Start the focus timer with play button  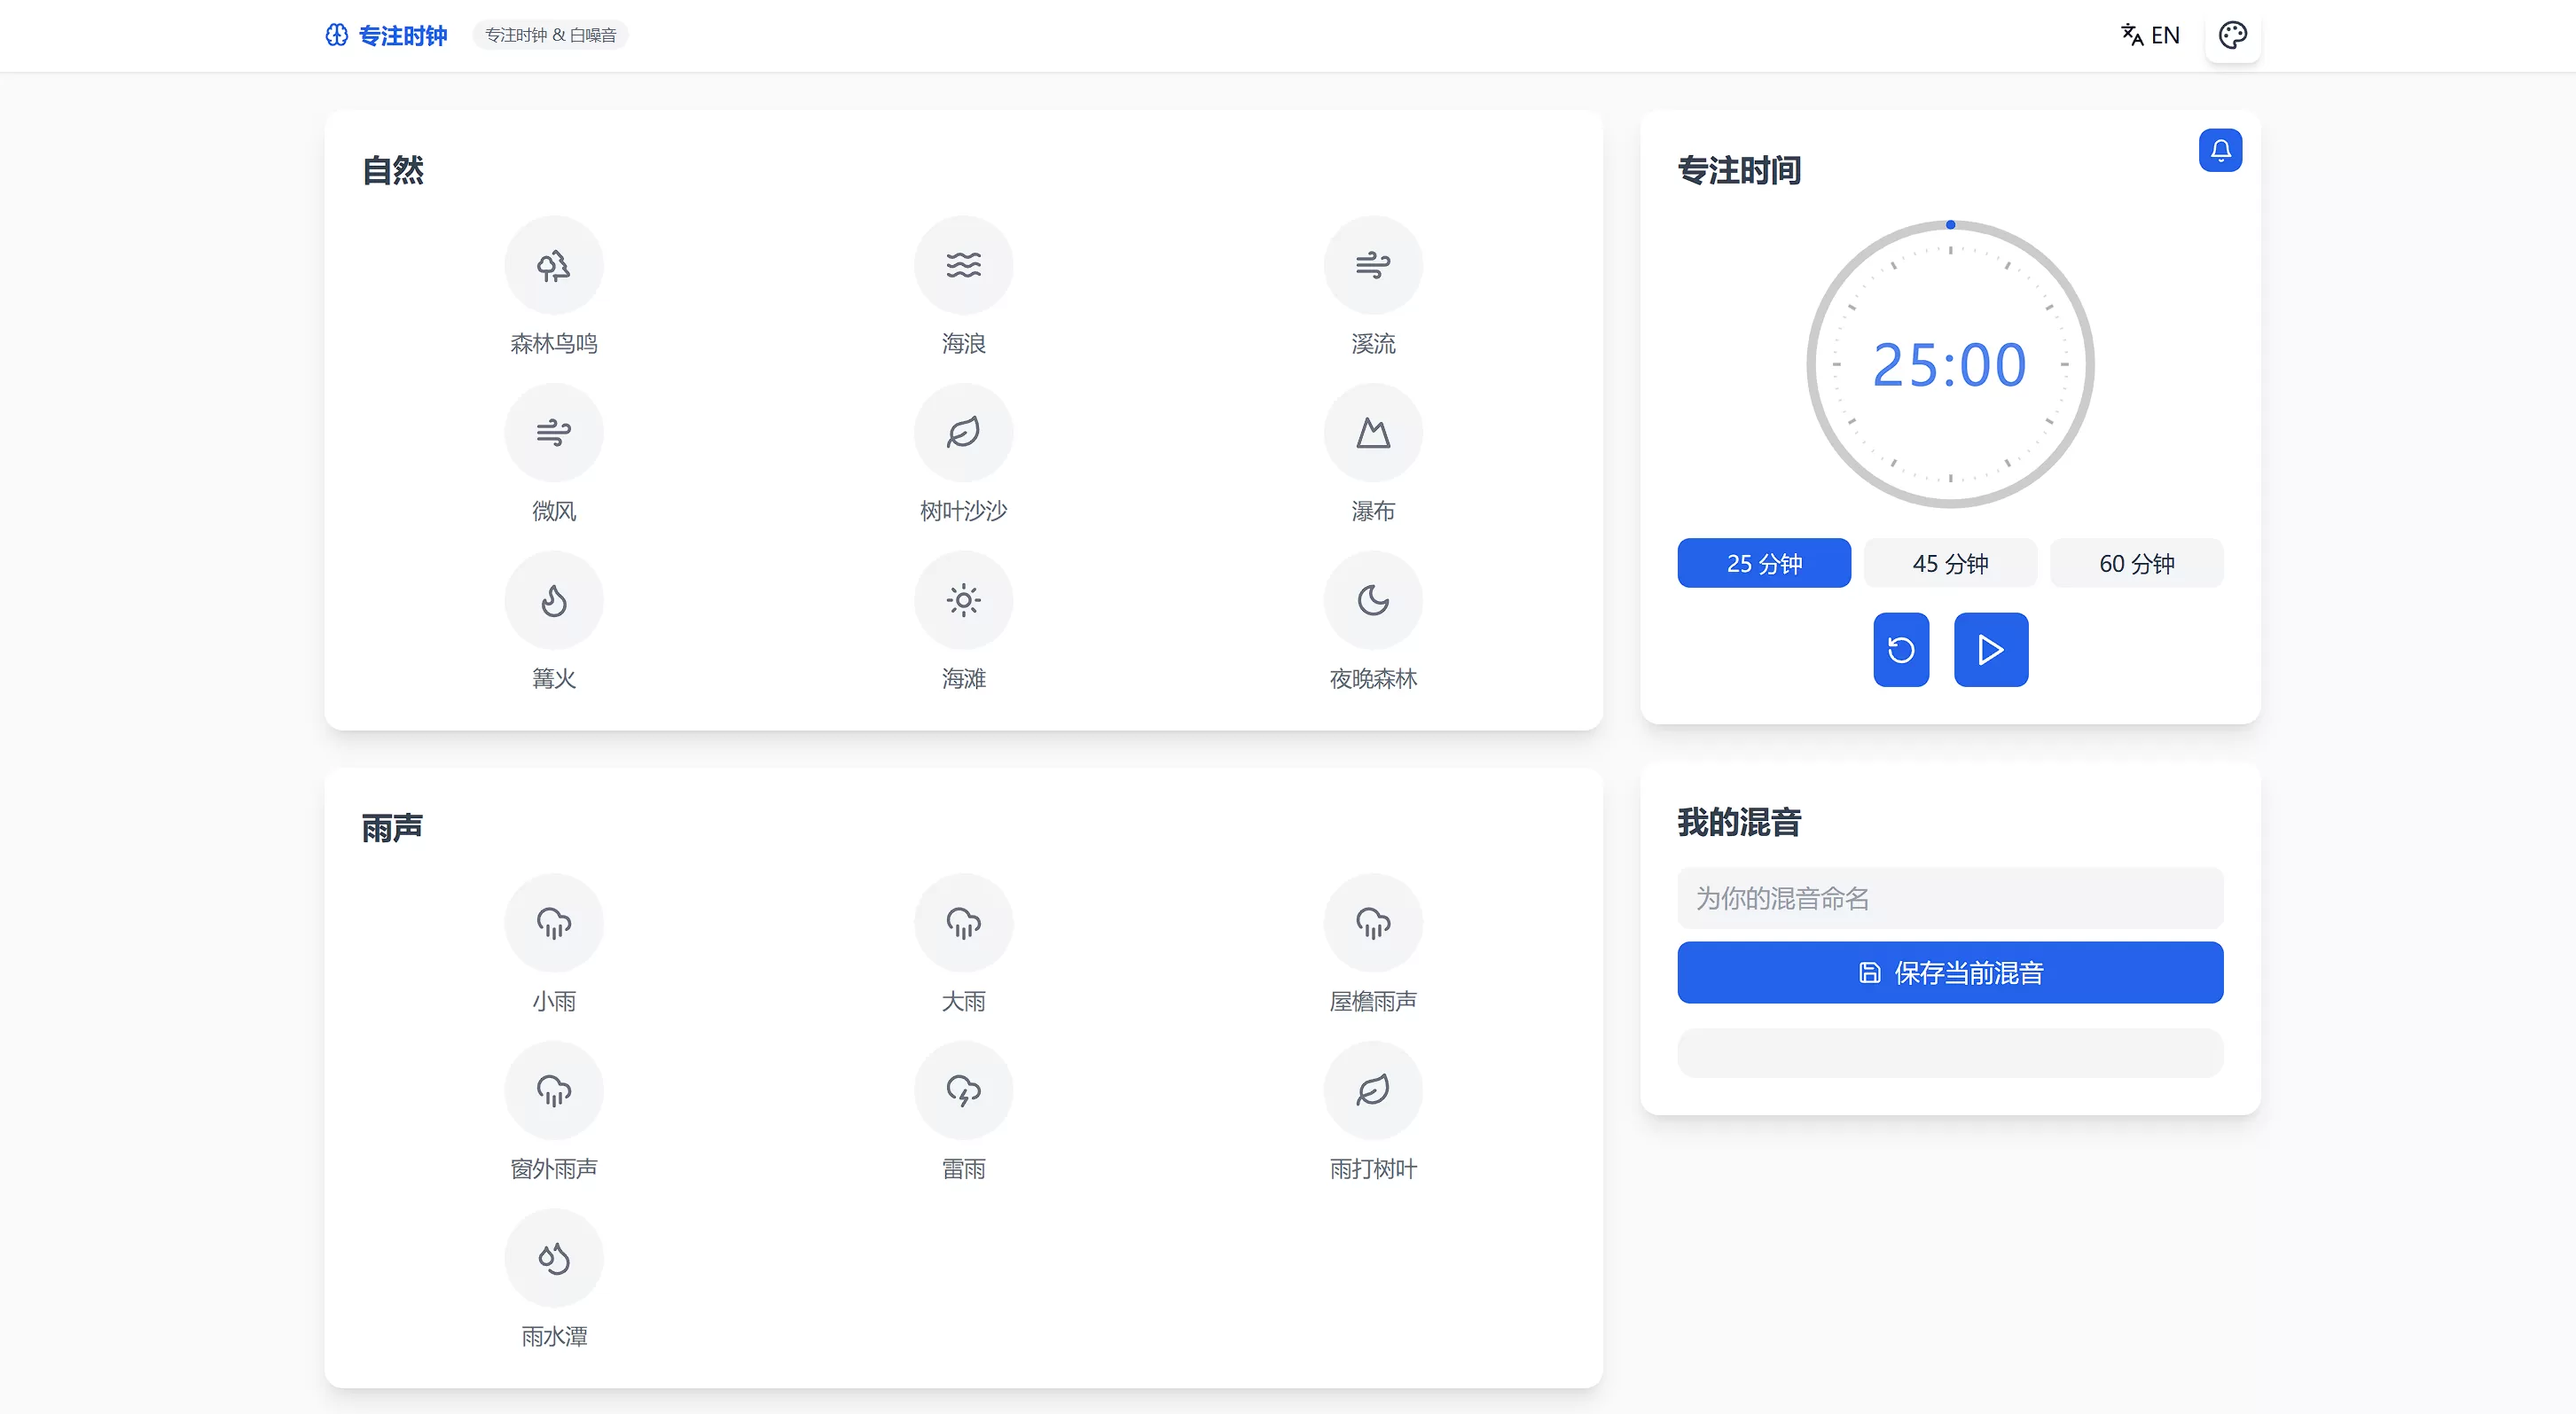coord(1990,650)
